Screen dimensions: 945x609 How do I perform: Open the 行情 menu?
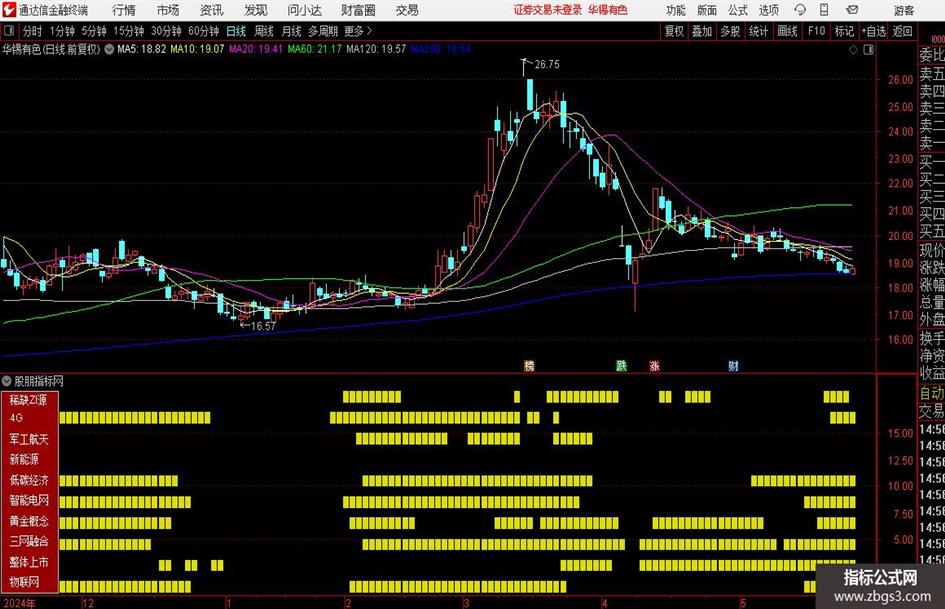[x=124, y=10]
